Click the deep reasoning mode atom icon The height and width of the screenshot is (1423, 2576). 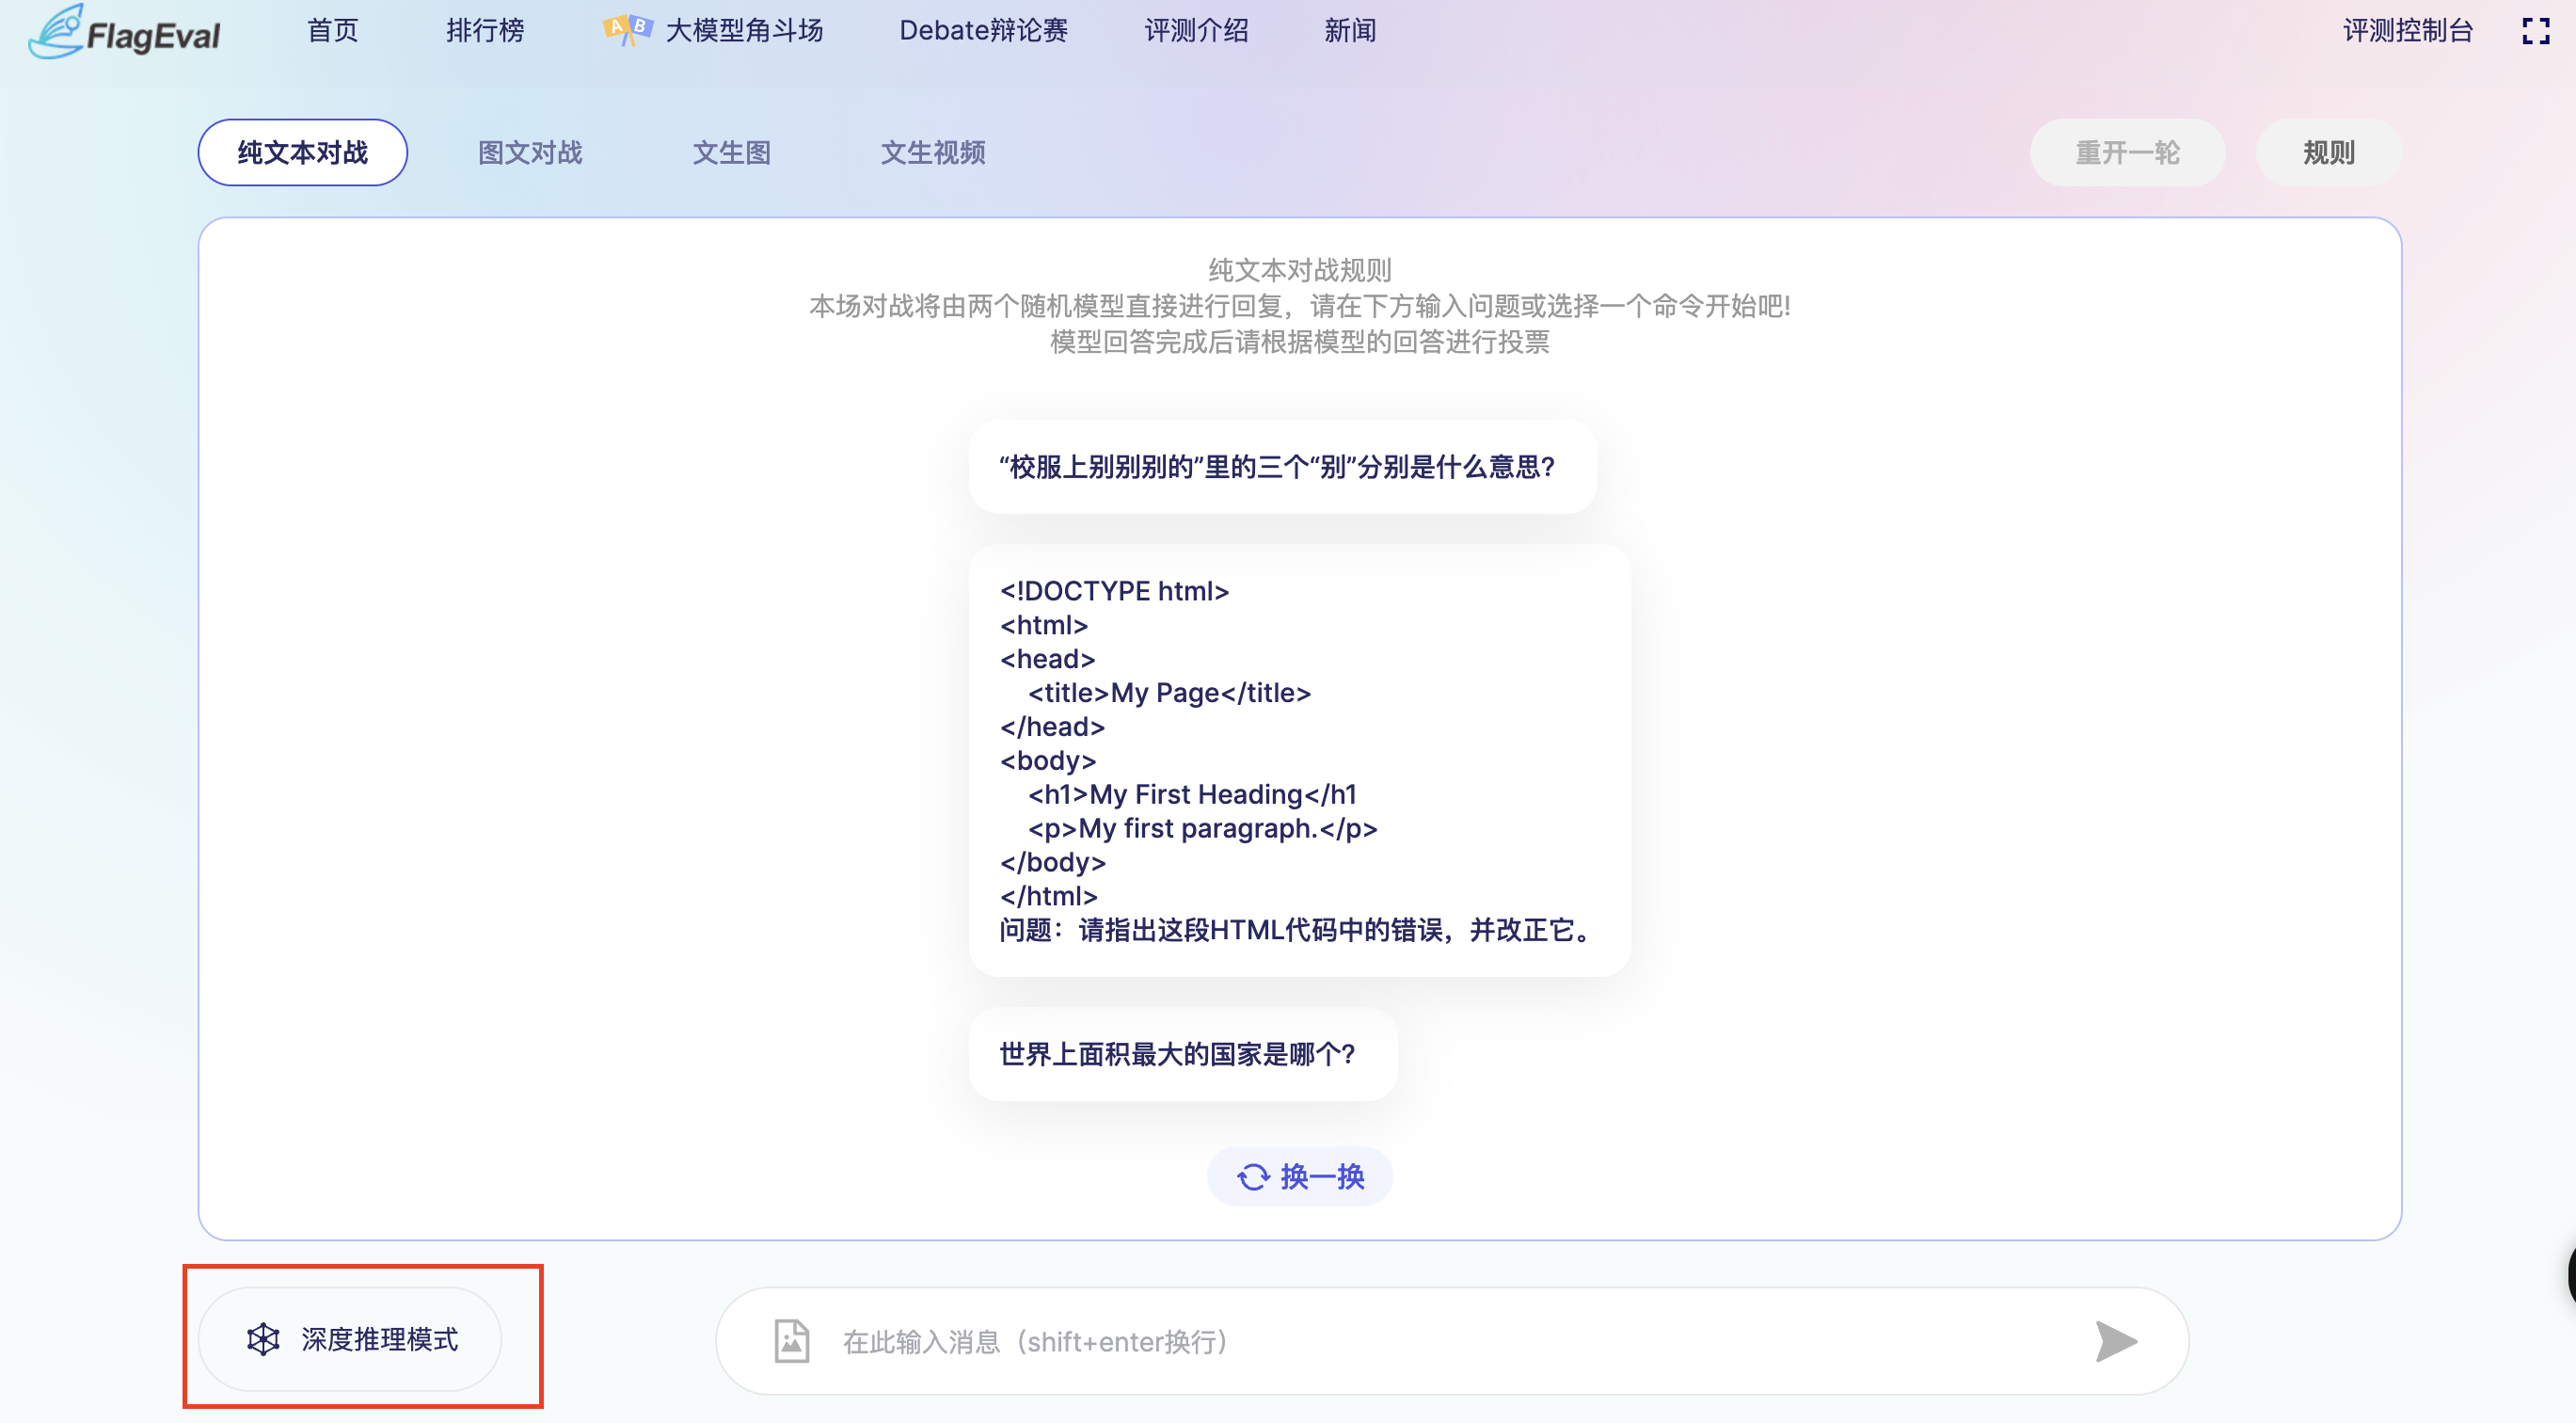(263, 1339)
